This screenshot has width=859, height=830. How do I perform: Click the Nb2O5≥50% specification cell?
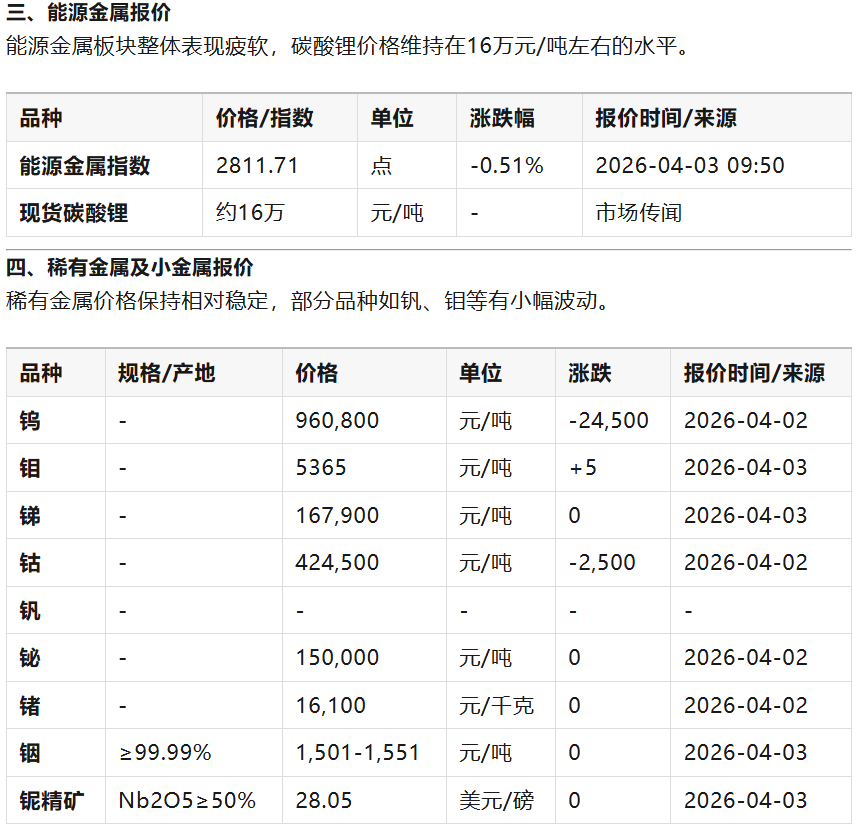coord(187,801)
